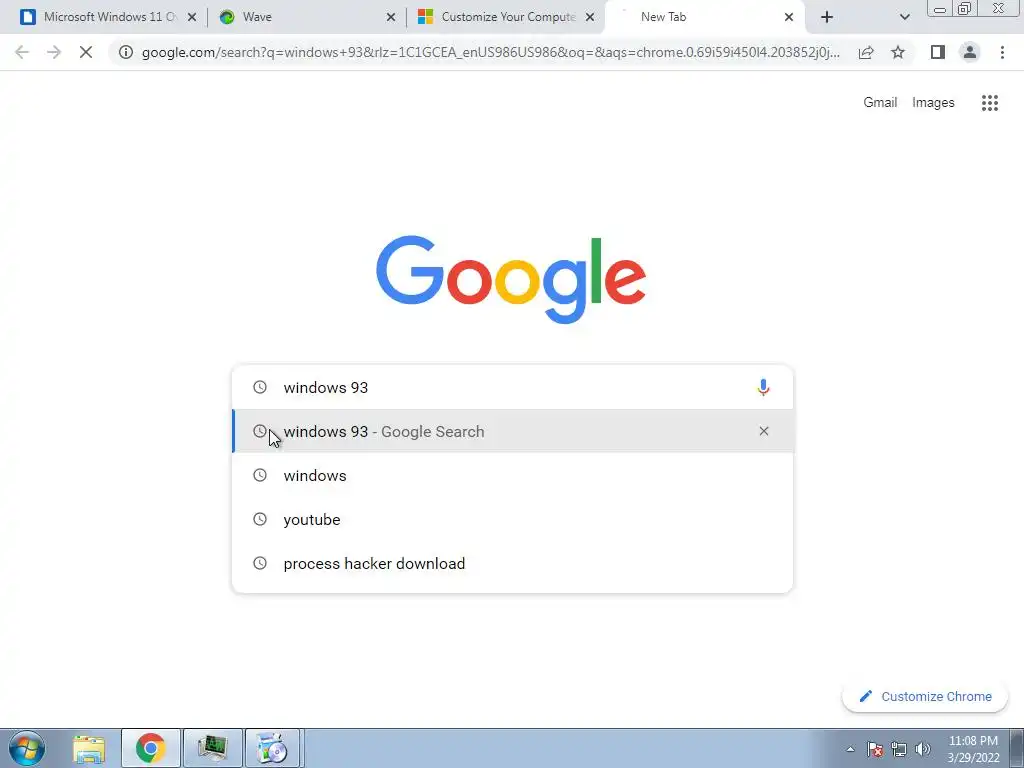Open the Google apps grid
The image size is (1024, 768).
pos(989,103)
